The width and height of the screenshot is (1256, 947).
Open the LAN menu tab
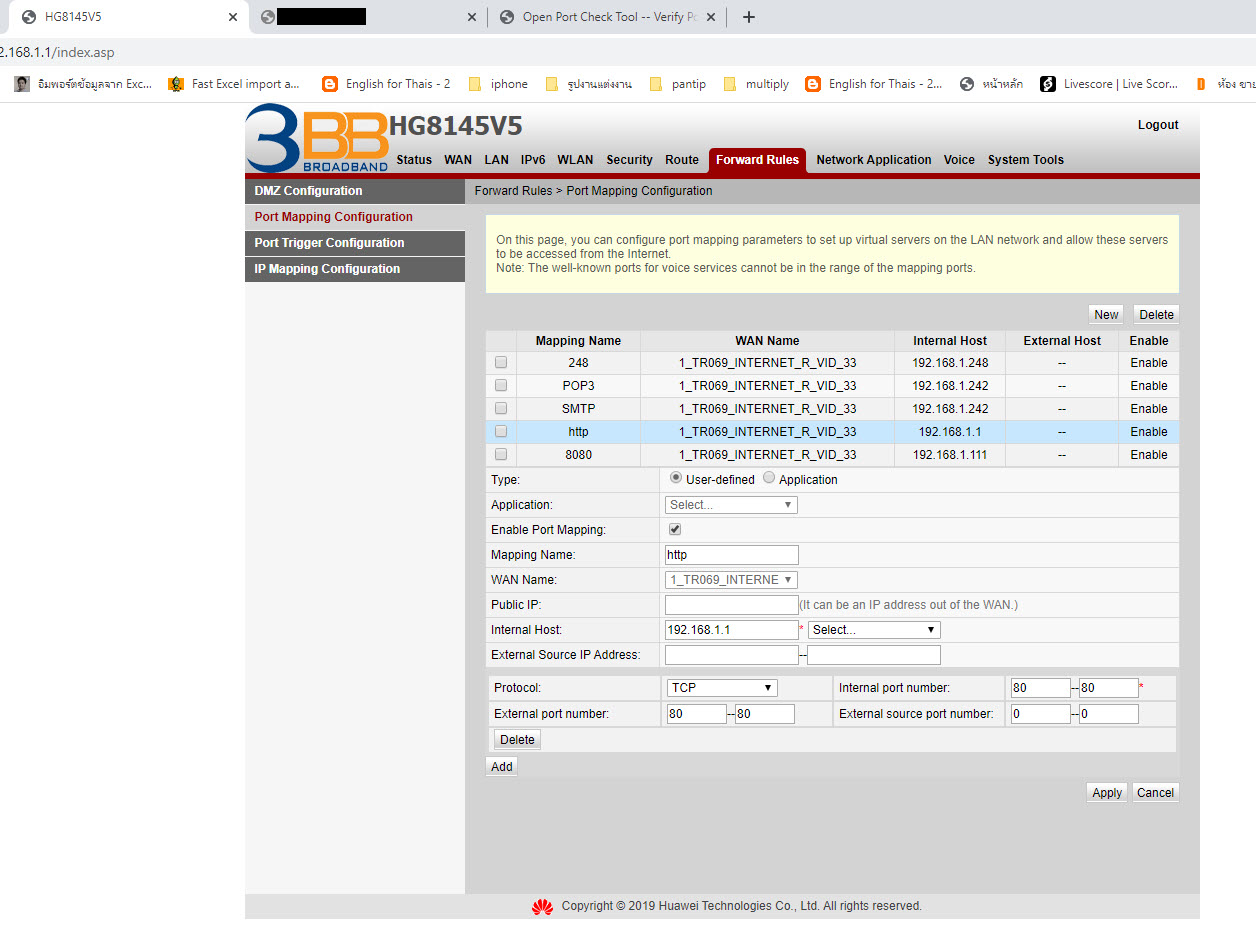[x=496, y=160]
